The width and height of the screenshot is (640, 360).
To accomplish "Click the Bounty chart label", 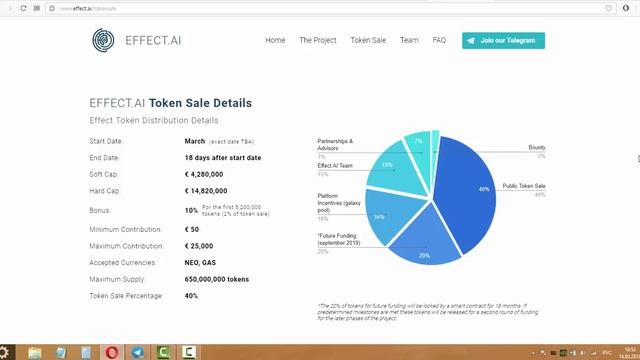I will click(x=537, y=147).
